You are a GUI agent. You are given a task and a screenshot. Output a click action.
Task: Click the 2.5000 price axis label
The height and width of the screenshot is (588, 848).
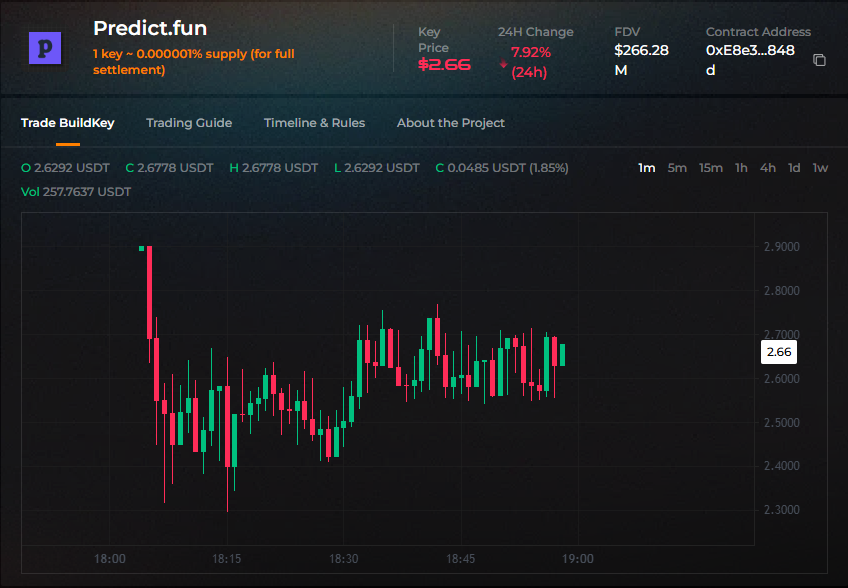(x=781, y=422)
